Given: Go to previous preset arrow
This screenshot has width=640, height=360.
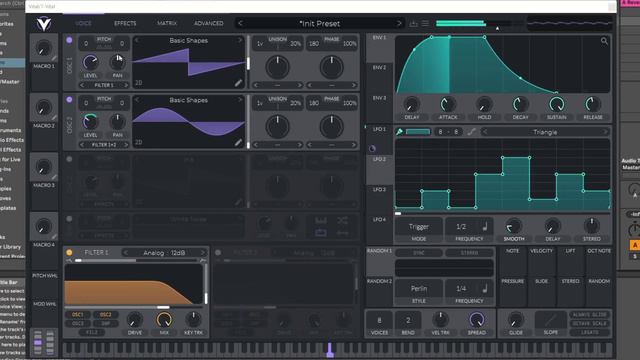Looking at the screenshot, I should point(240,24).
